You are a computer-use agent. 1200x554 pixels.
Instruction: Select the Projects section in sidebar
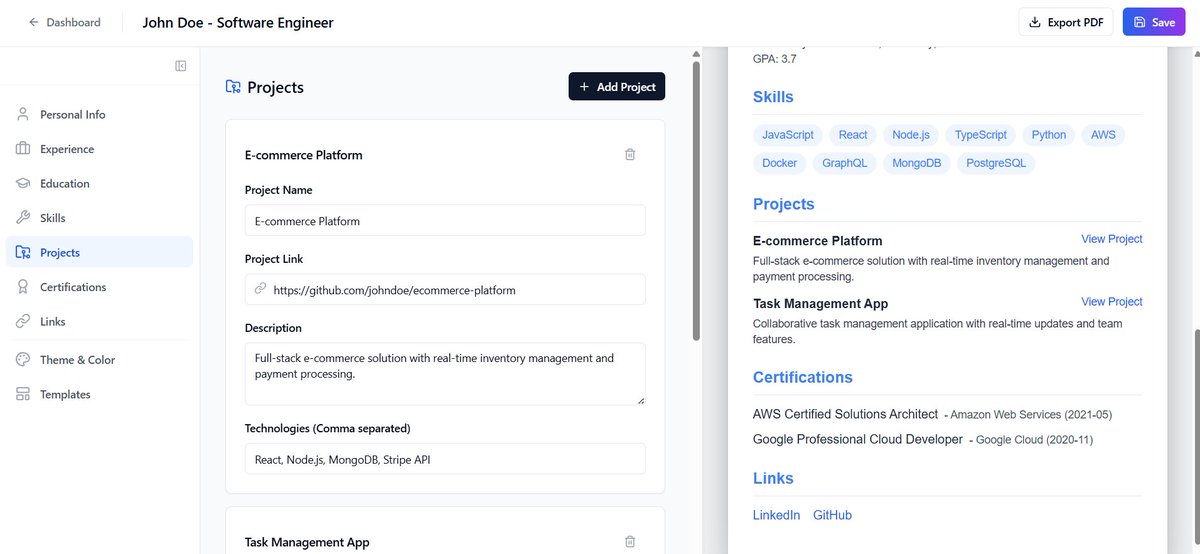[x=99, y=252]
